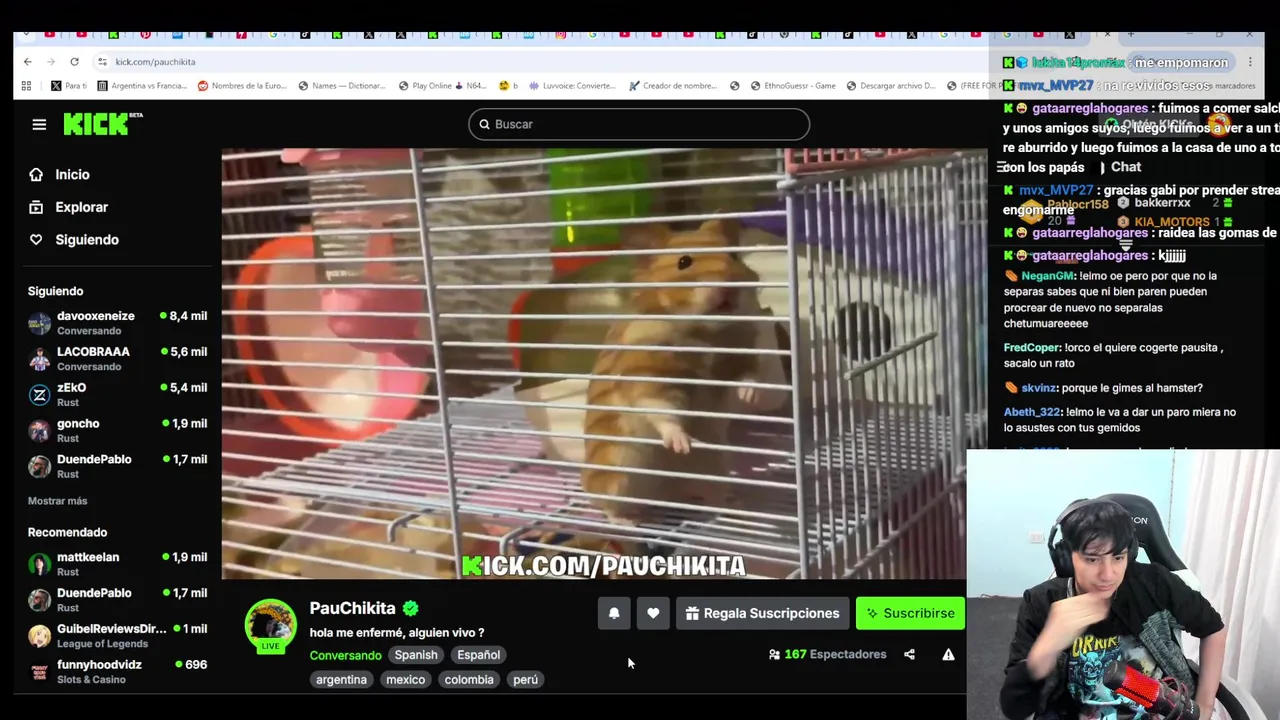Click browser three-dot menu icon
The width and height of the screenshot is (1280, 720).
coord(1250,62)
